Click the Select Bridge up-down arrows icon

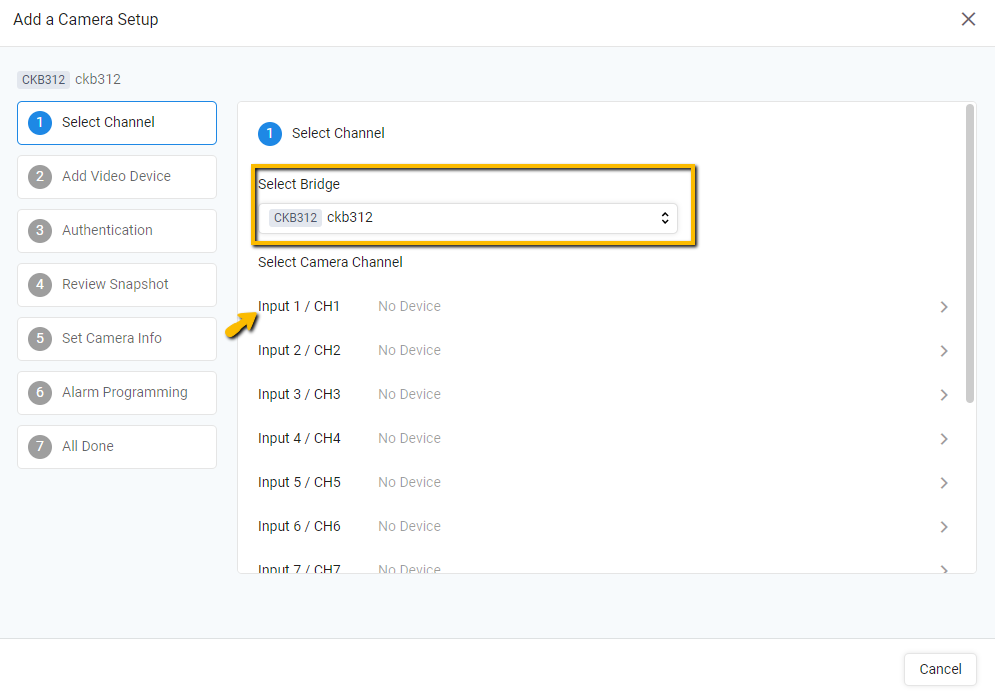tap(664, 218)
